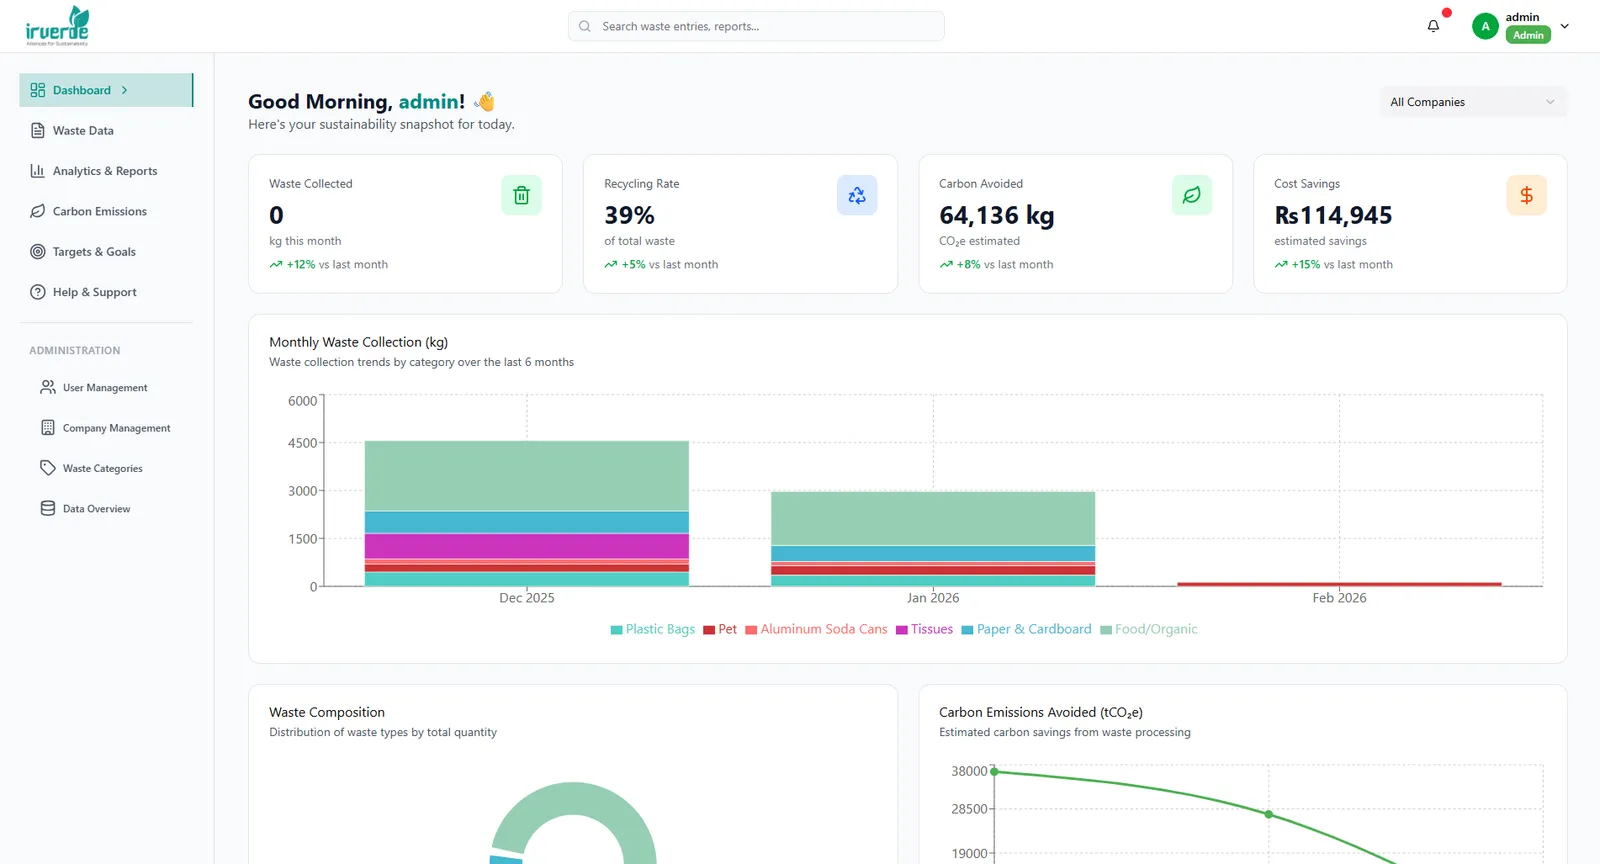
Task: Click the search magnifier icon
Action: coord(585,26)
